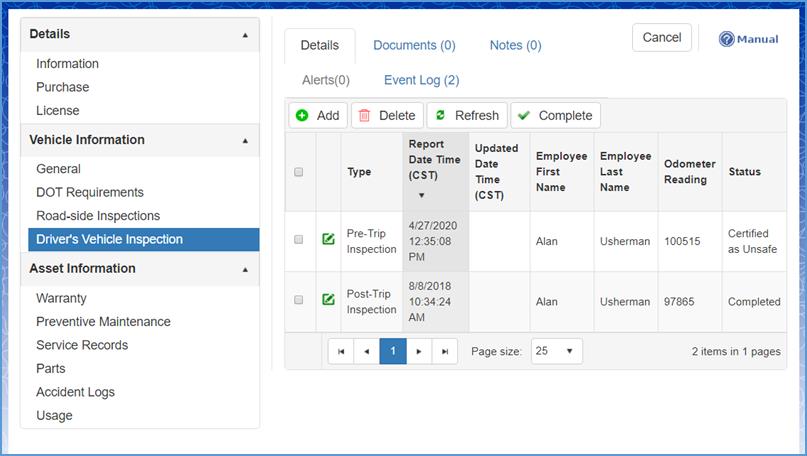Click the Complete checkmark icon

(x=524, y=116)
